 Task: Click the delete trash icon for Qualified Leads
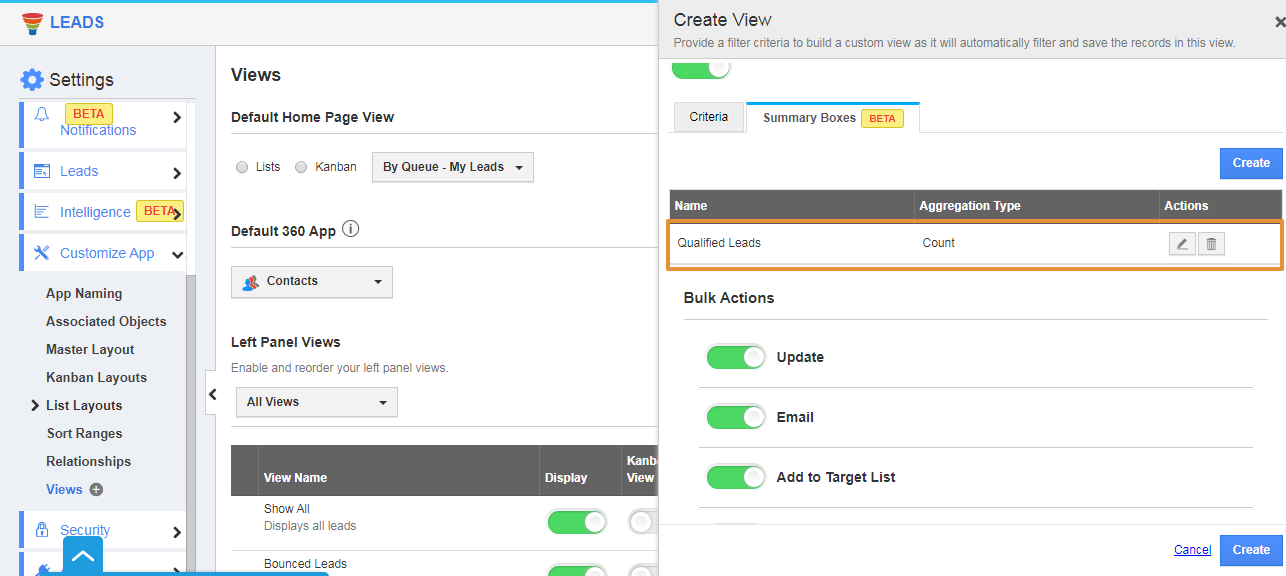[x=1211, y=243]
